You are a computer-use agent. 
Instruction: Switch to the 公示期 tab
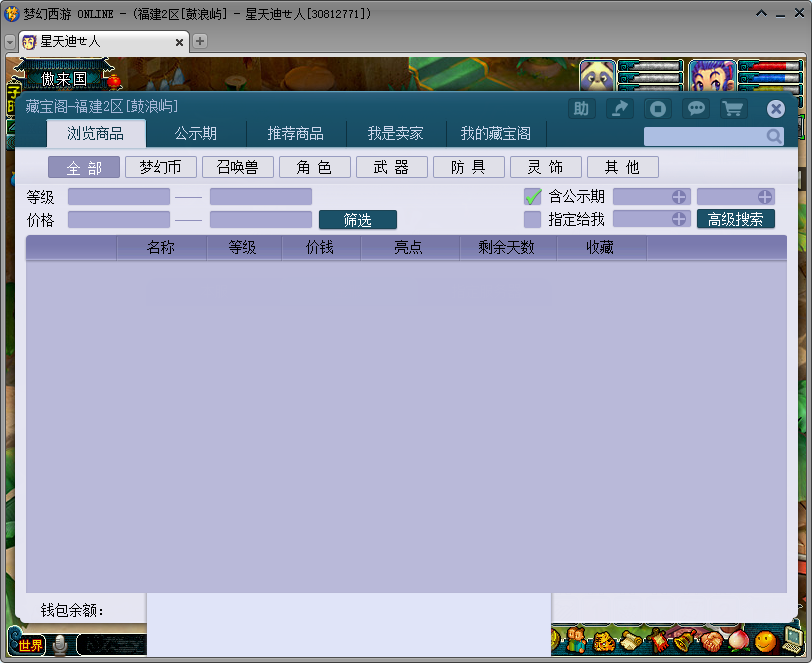point(196,134)
